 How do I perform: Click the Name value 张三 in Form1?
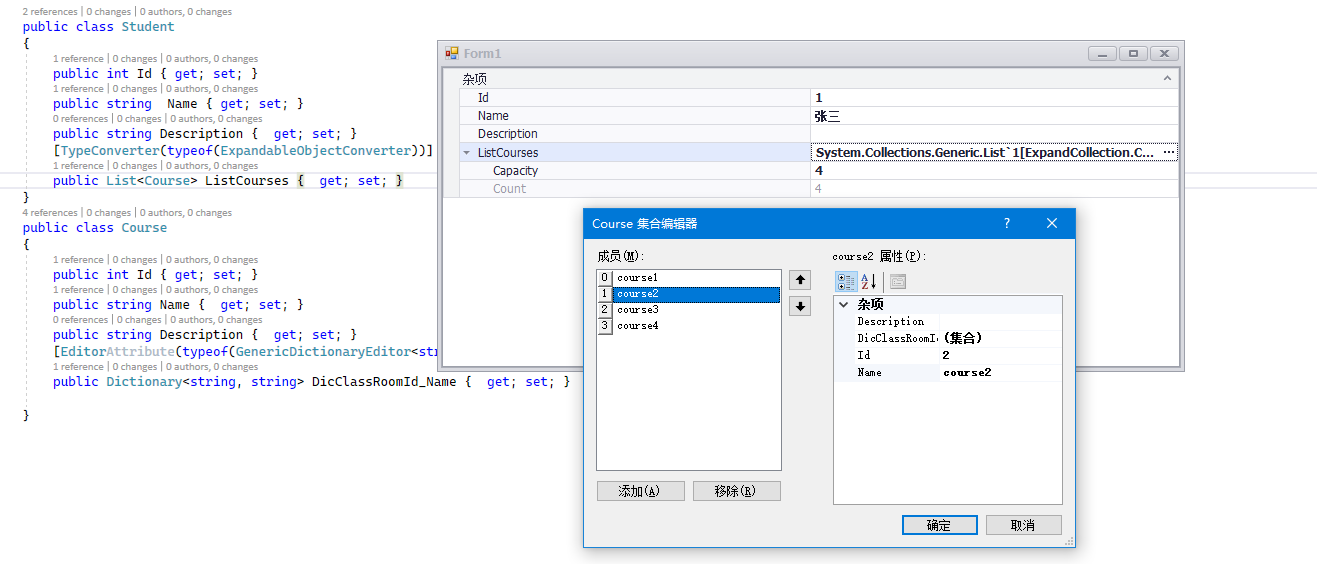[994, 116]
